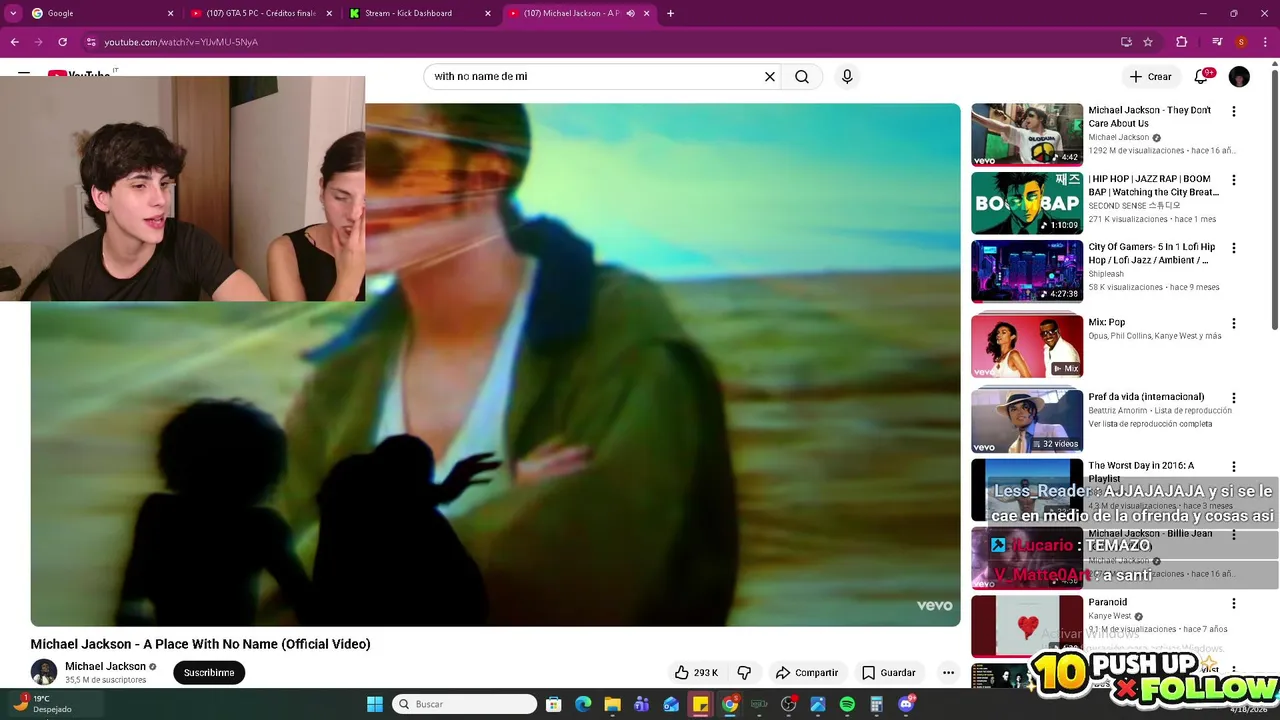The image size is (1280, 720).
Task: Click the Compartir share button
Action: (x=807, y=672)
